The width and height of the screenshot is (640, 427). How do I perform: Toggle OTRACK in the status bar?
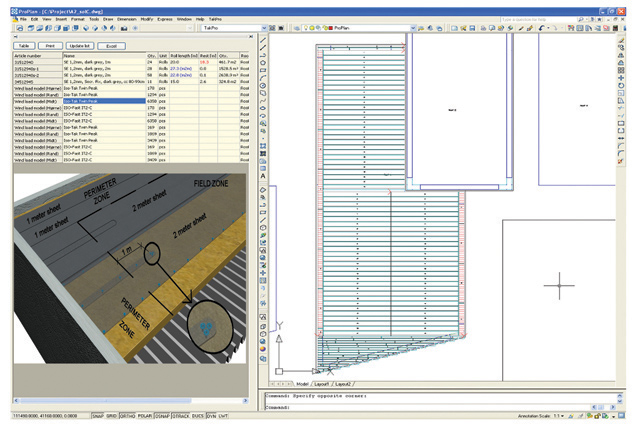(x=181, y=416)
